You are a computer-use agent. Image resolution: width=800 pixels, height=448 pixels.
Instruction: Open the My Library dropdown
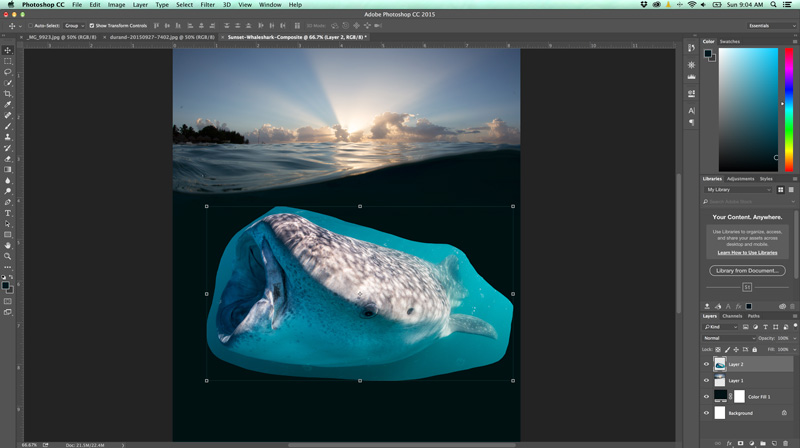pyautogui.click(x=739, y=189)
